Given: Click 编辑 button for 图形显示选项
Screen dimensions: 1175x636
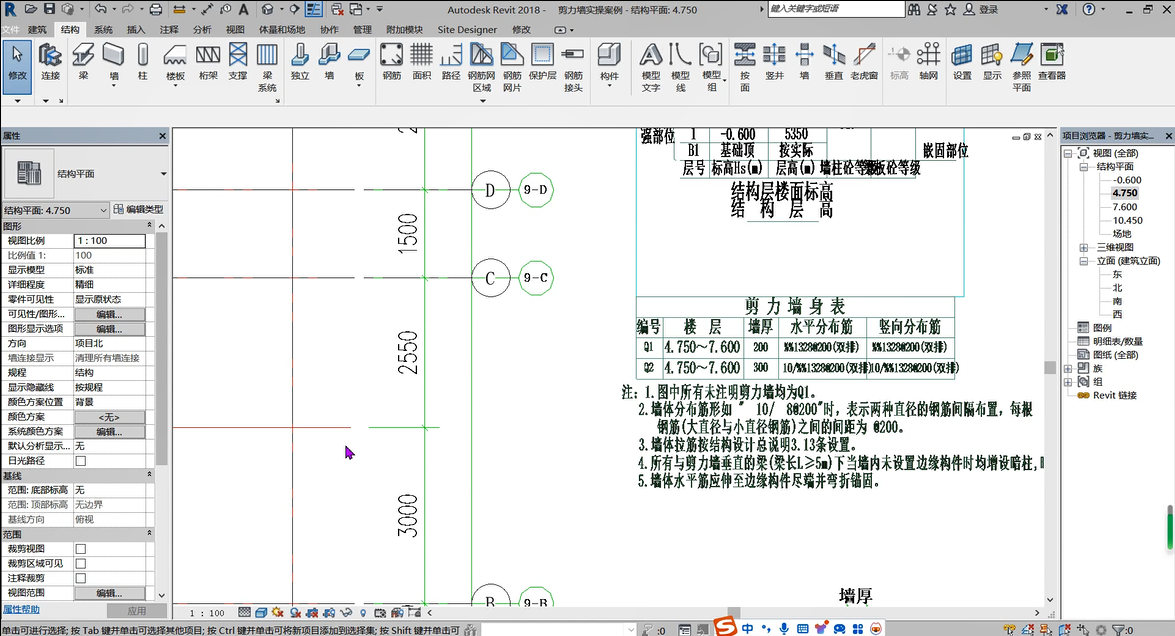Looking at the screenshot, I should (x=109, y=329).
